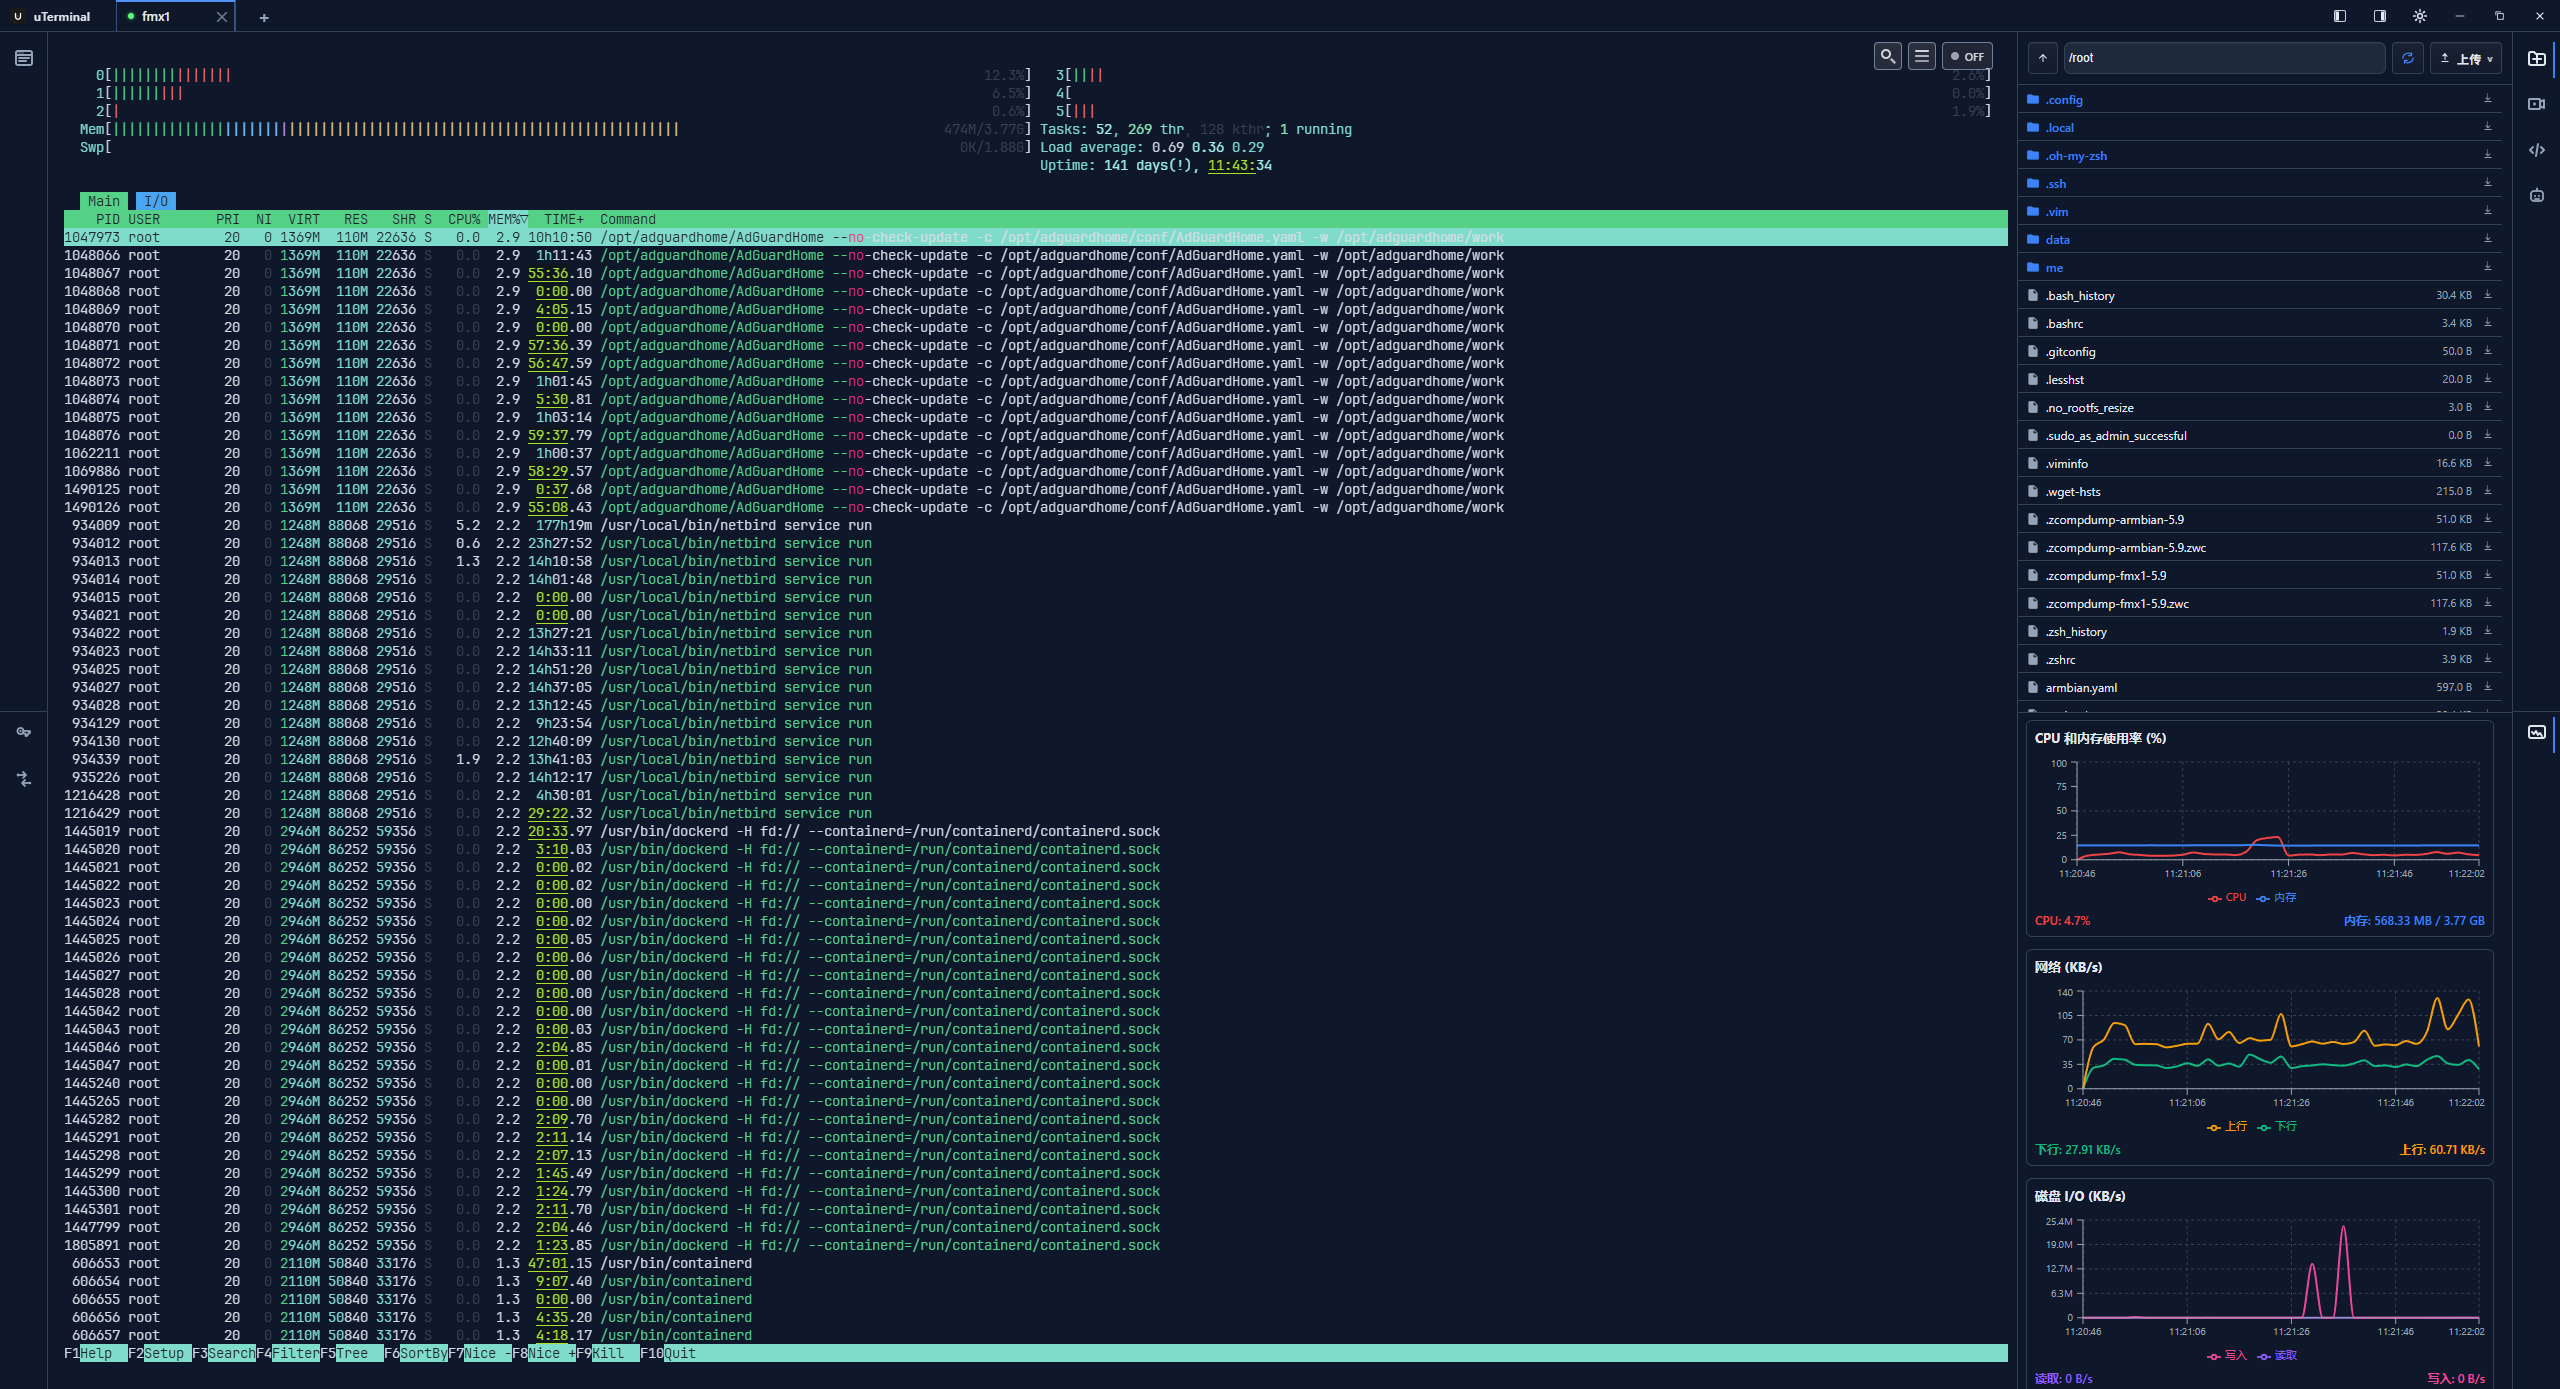This screenshot has width=2560, height=1389.
Task: Open the code snippets panel icon
Action: (2537, 150)
